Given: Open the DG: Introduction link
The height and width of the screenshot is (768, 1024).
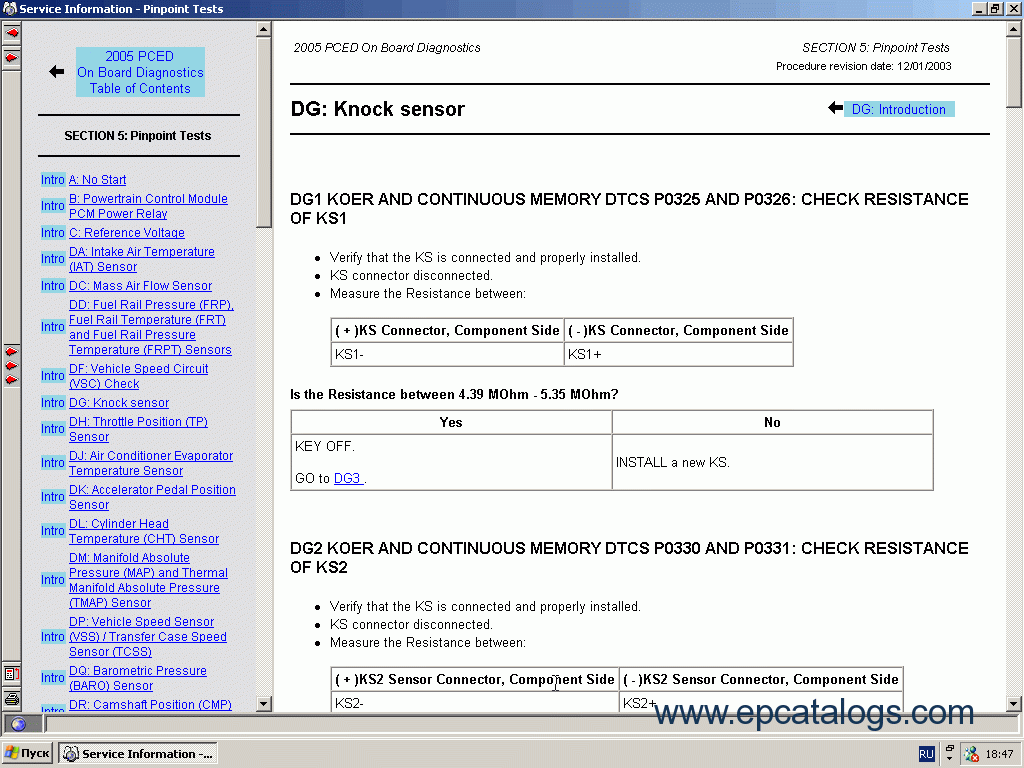Looking at the screenshot, I should pos(898,110).
